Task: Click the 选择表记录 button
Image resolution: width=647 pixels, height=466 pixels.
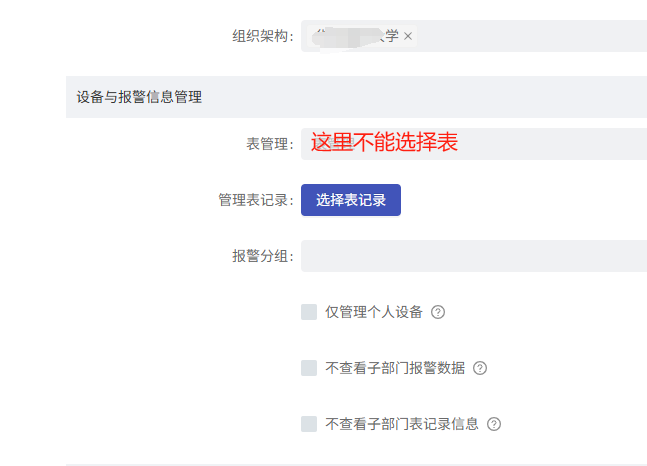Action: pyautogui.click(x=351, y=200)
